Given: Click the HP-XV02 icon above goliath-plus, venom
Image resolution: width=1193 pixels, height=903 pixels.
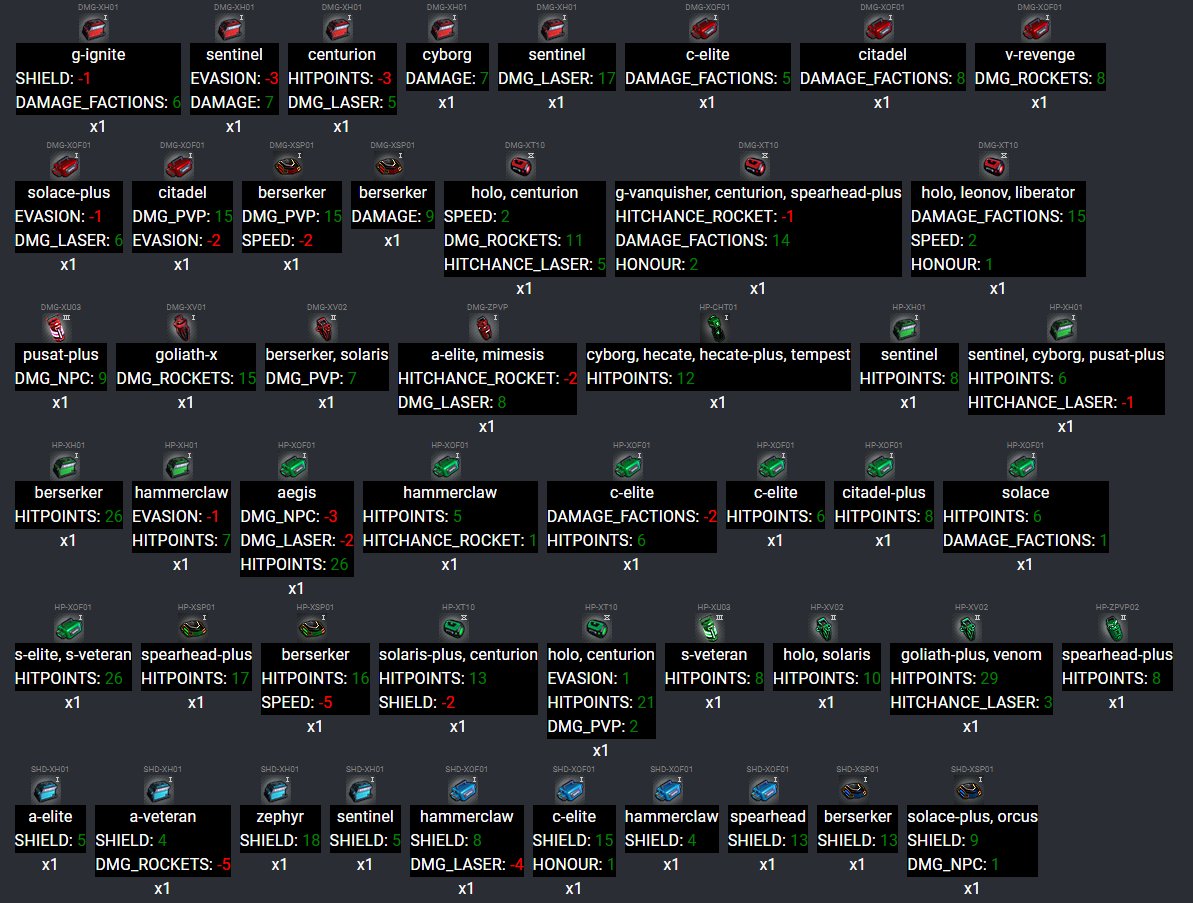Looking at the screenshot, I should coord(970,627).
